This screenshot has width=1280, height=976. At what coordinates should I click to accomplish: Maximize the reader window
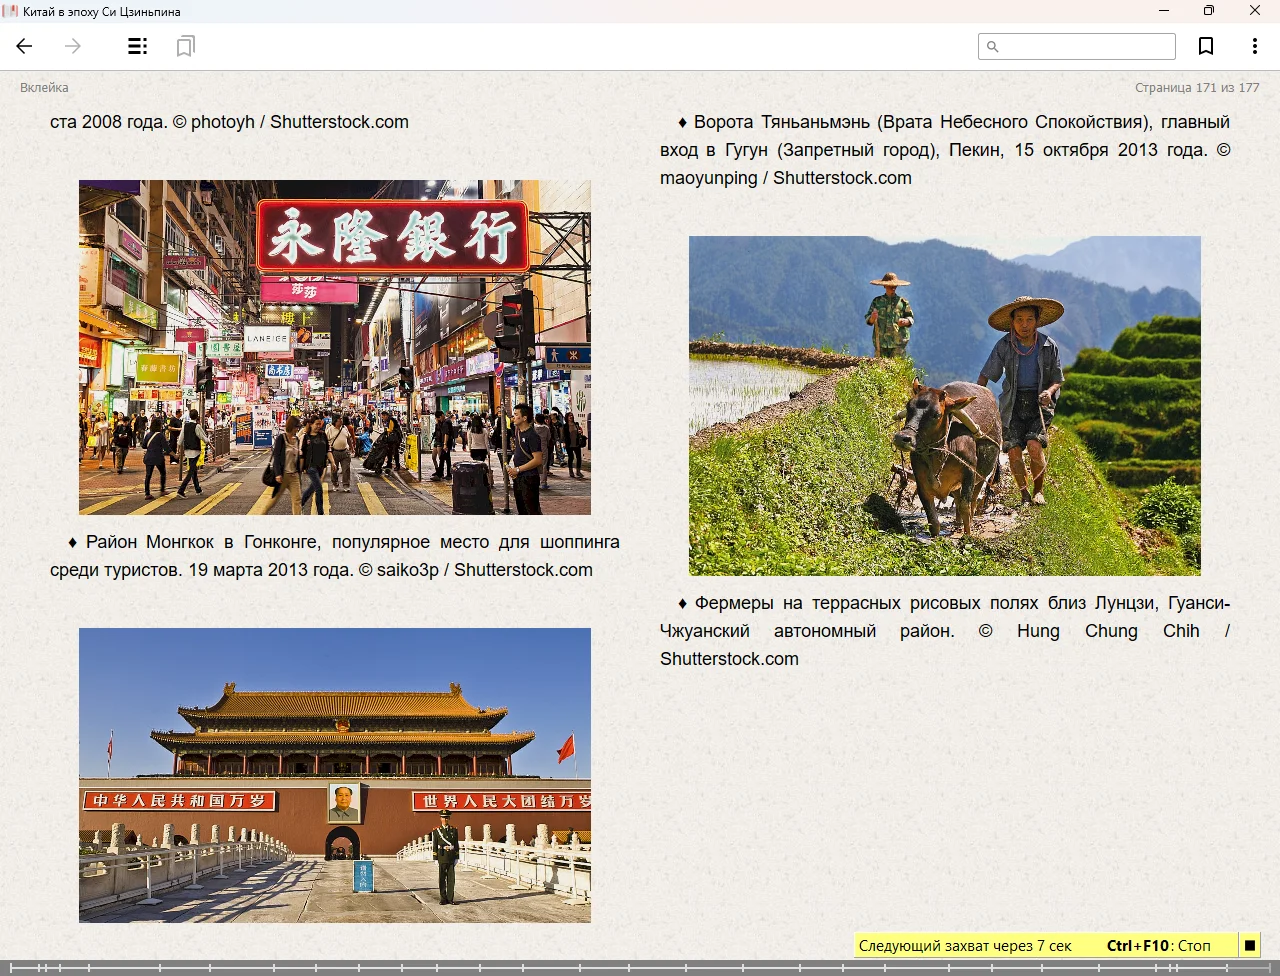pyautogui.click(x=1208, y=11)
